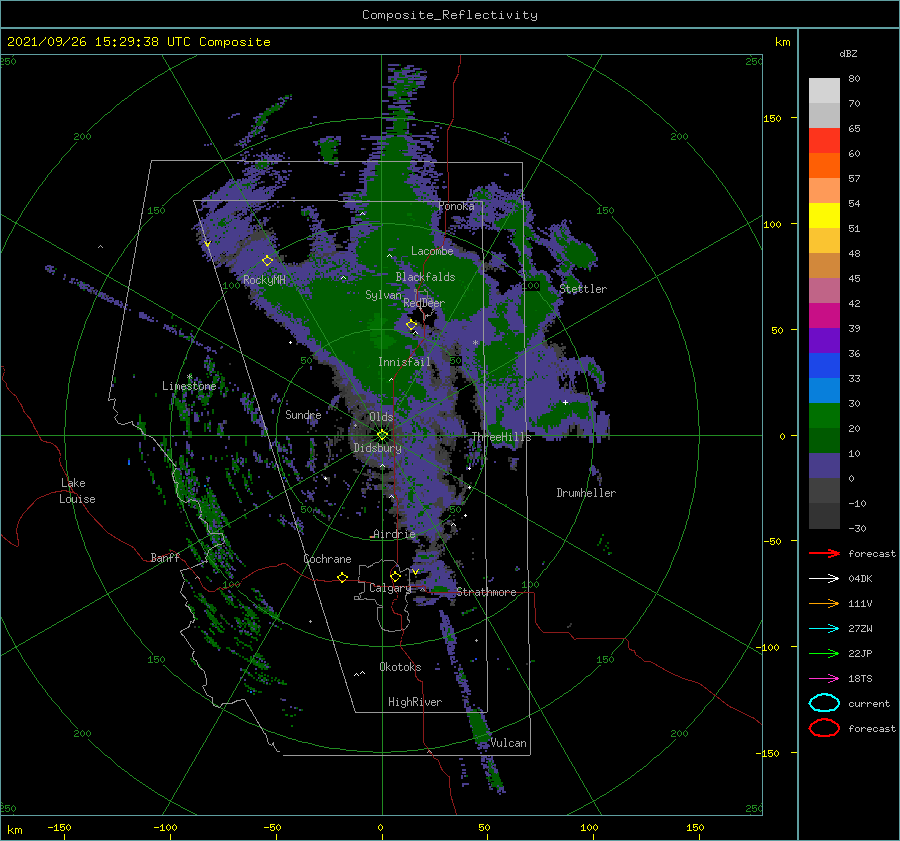Click the dBZ legend heading
Viewport: 900px width, 841px height.
[x=848, y=53]
